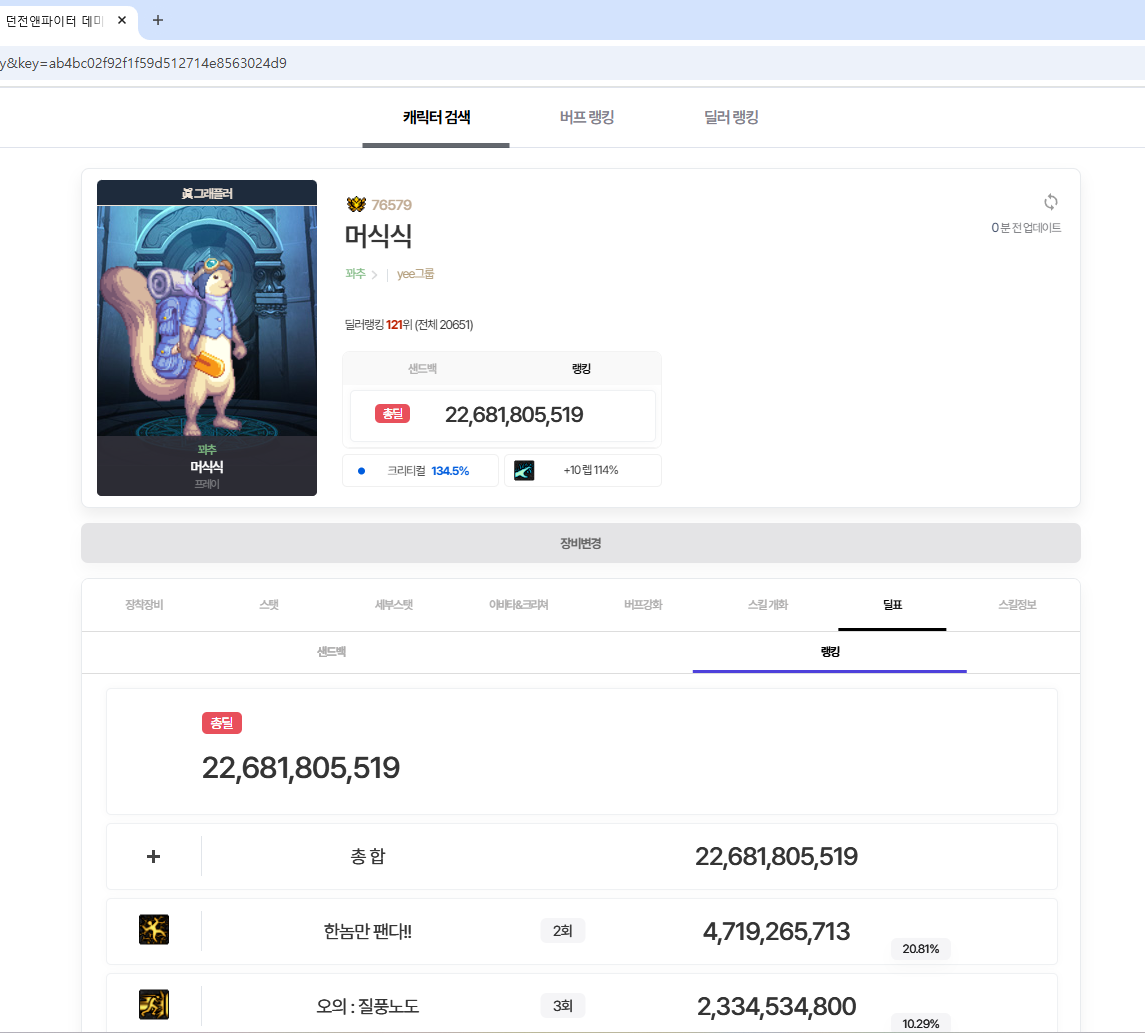Open a new browser tab
The height and width of the screenshot is (1033, 1145).
click(x=157, y=20)
